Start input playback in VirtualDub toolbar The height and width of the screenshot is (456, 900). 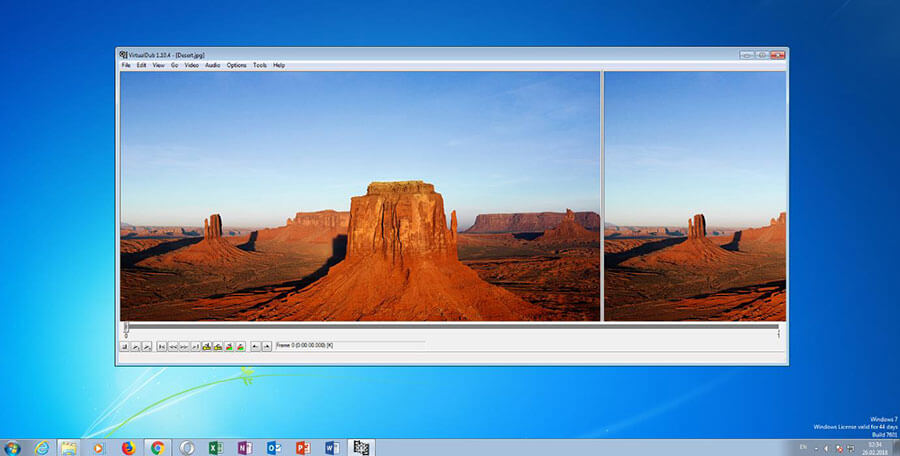tap(135, 346)
